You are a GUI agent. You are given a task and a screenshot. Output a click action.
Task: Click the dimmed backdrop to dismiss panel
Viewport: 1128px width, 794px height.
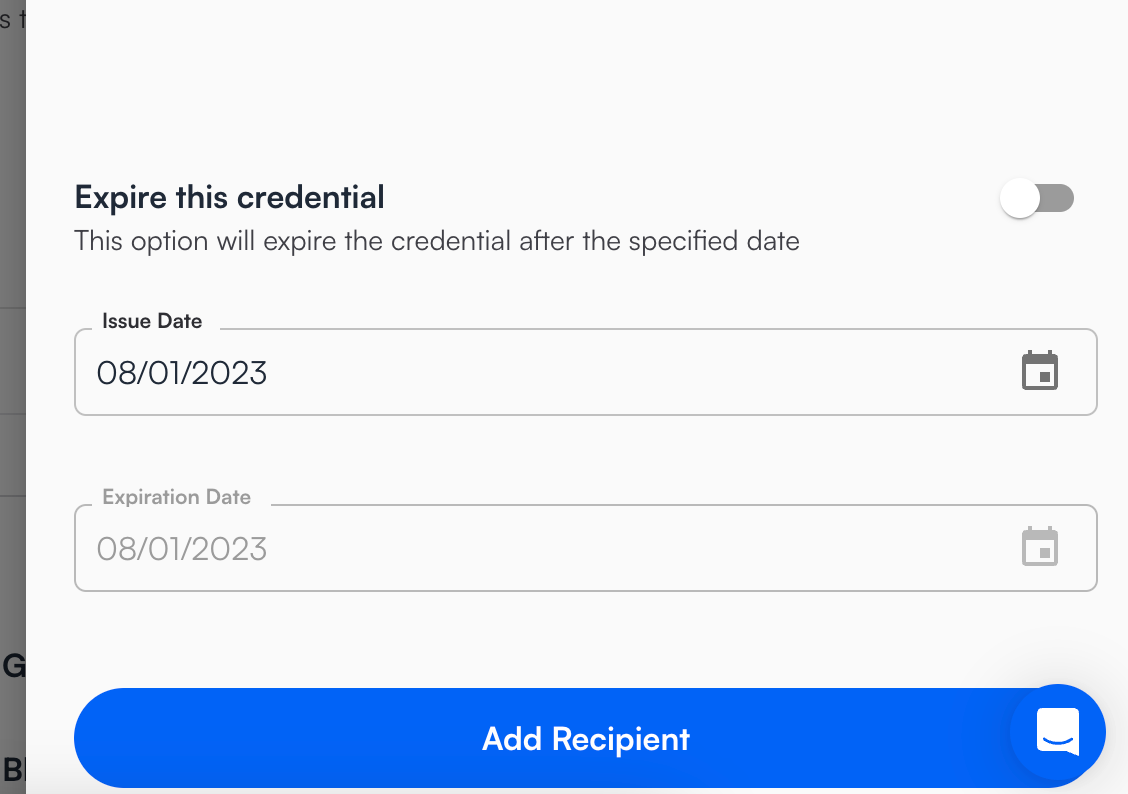[11, 400]
